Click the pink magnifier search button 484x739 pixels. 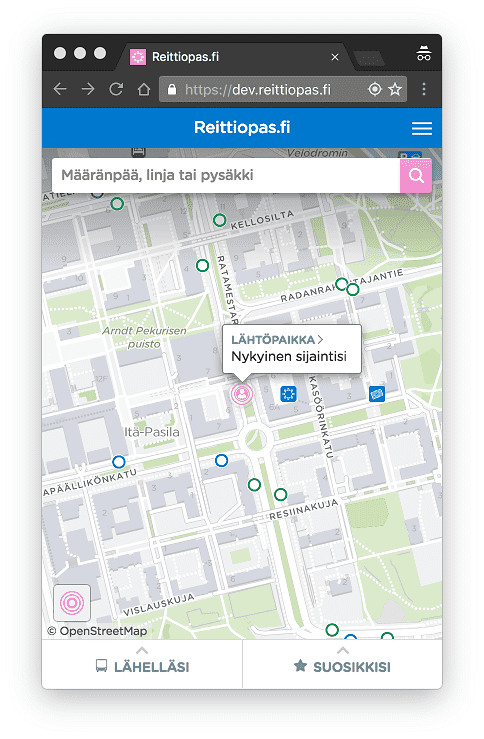pos(416,175)
